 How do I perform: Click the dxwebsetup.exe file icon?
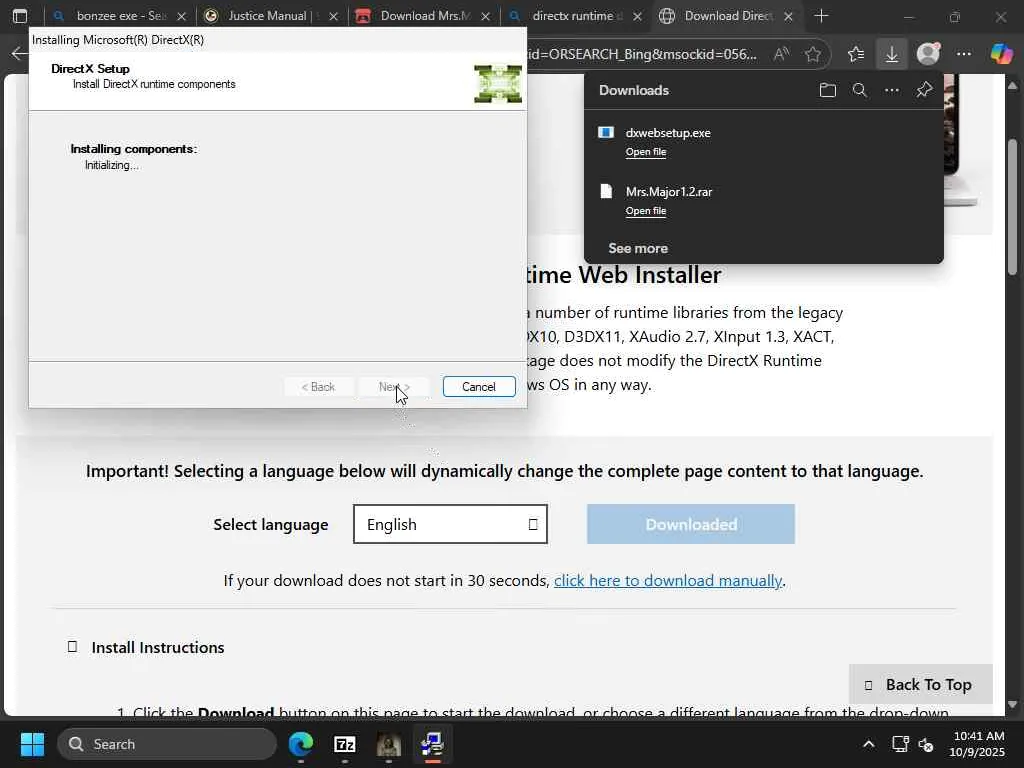tap(605, 133)
